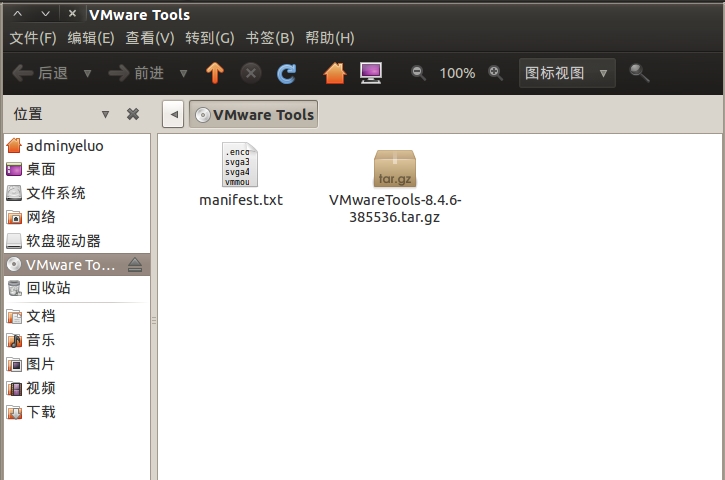Viewport: 725px width, 480px height.
Task: Select 软盘驱动器 in the sidebar
Action: [77, 241]
